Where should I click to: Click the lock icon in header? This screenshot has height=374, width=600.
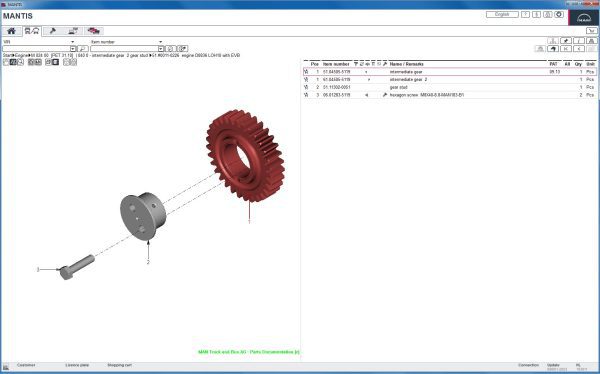point(548,15)
